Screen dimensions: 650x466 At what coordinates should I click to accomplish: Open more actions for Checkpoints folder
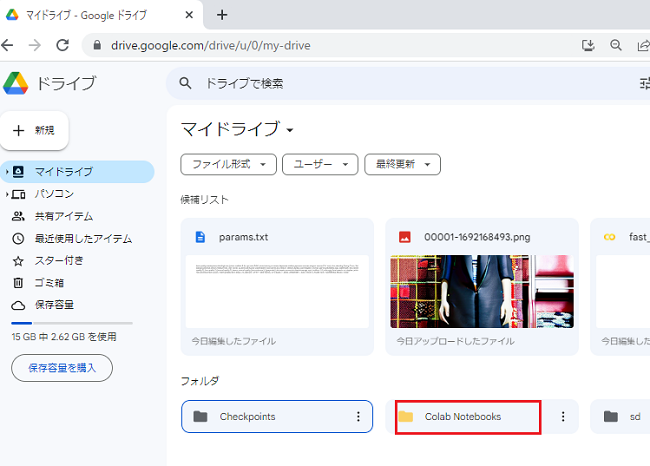358,417
